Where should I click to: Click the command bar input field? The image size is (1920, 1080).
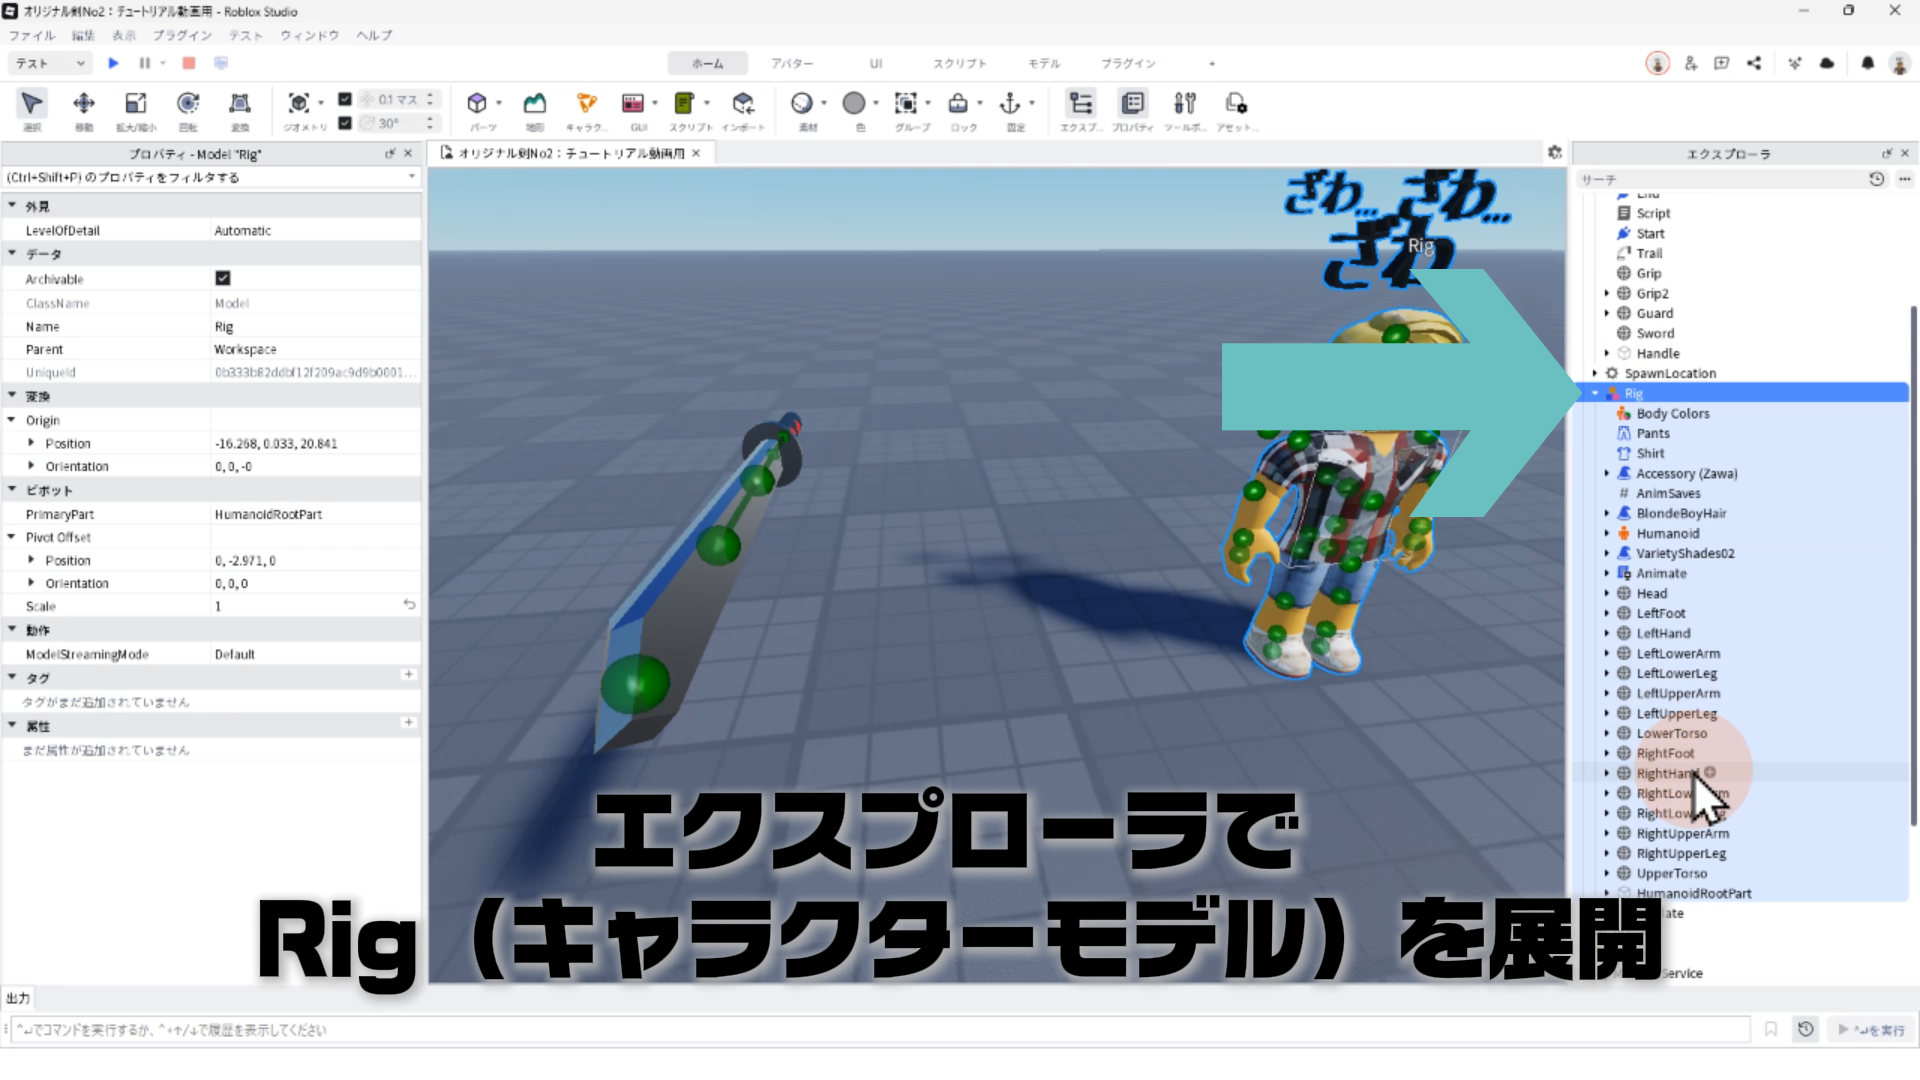pyautogui.click(x=880, y=1029)
